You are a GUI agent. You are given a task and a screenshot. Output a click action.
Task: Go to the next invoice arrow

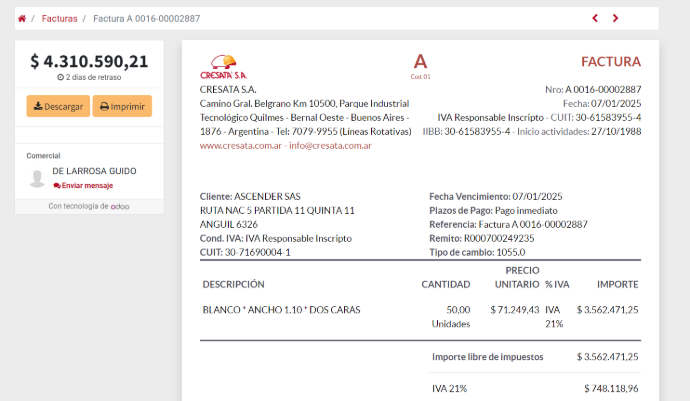pyautogui.click(x=615, y=18)
